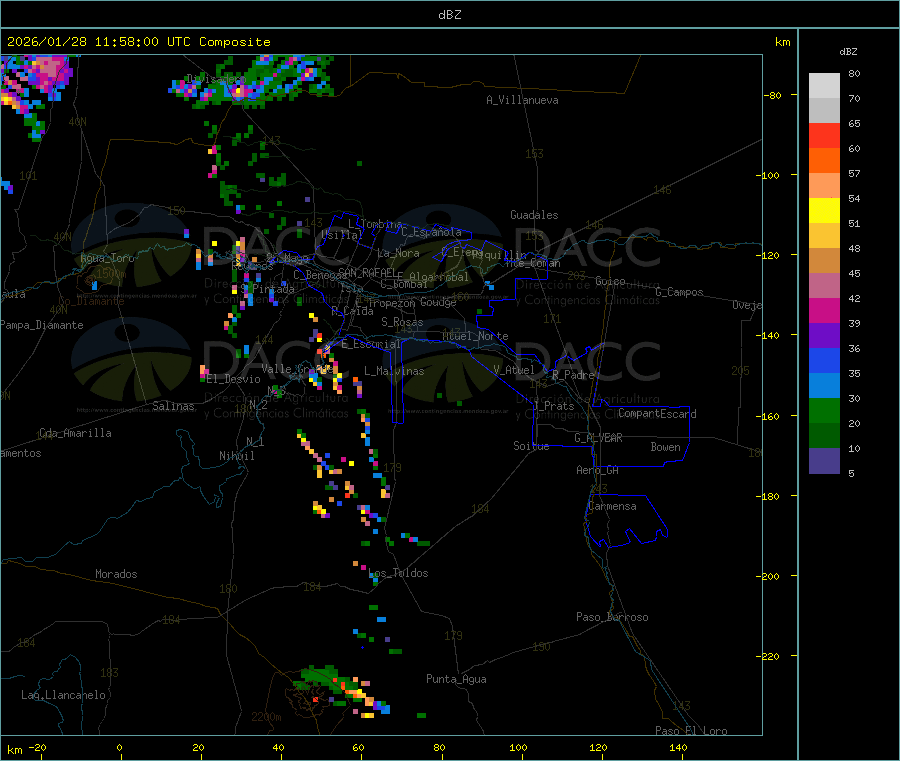Click the E_Escorial map label
The width and height of the screenshot is (900, 761).
click(x=370, y=344)
